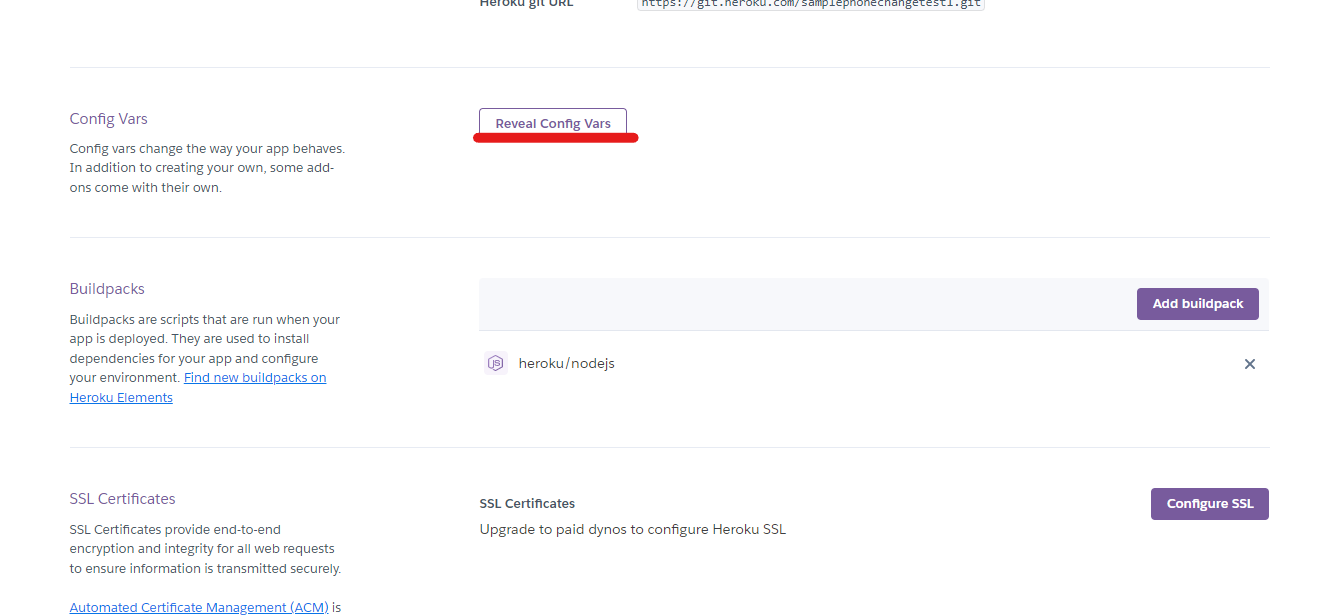1338x616 pixels.
Task: Click the Heroku git URL field
Action: [x=810, y=4]
